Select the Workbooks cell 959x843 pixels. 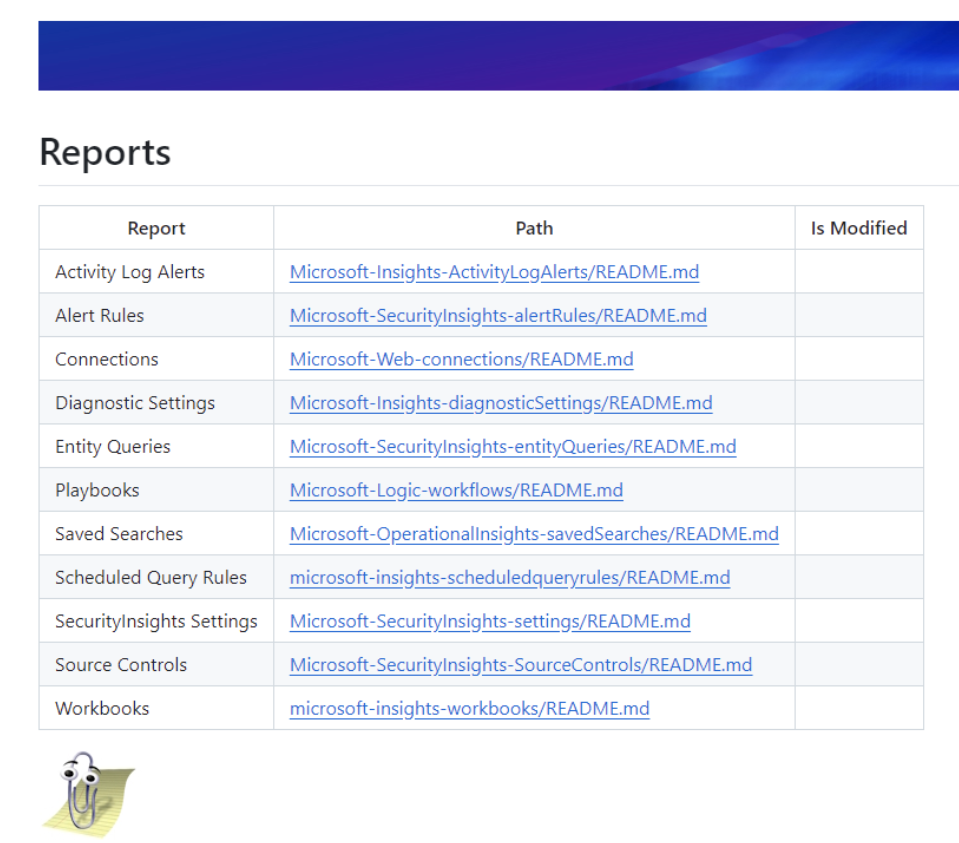point(156,708)
